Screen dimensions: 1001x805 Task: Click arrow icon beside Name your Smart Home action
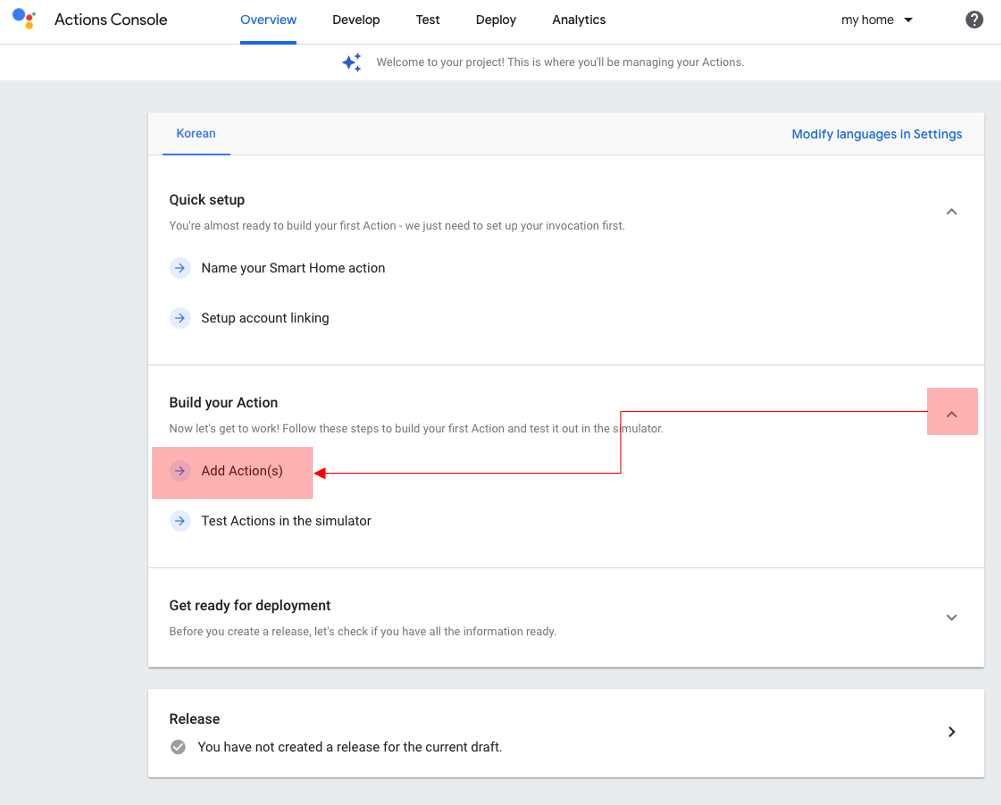point(180,268)
